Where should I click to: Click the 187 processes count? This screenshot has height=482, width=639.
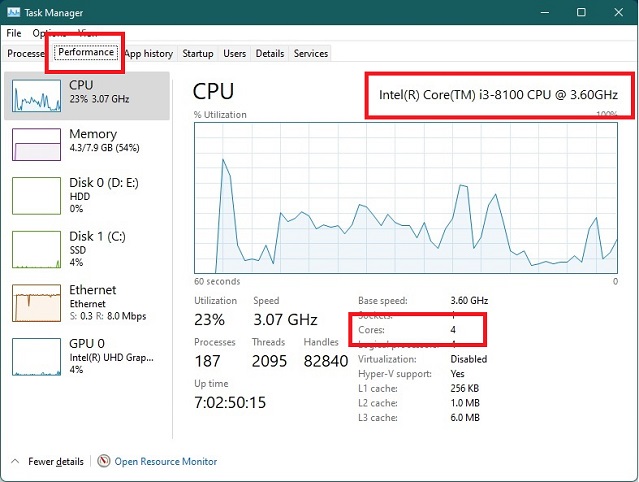coord(207,361)
